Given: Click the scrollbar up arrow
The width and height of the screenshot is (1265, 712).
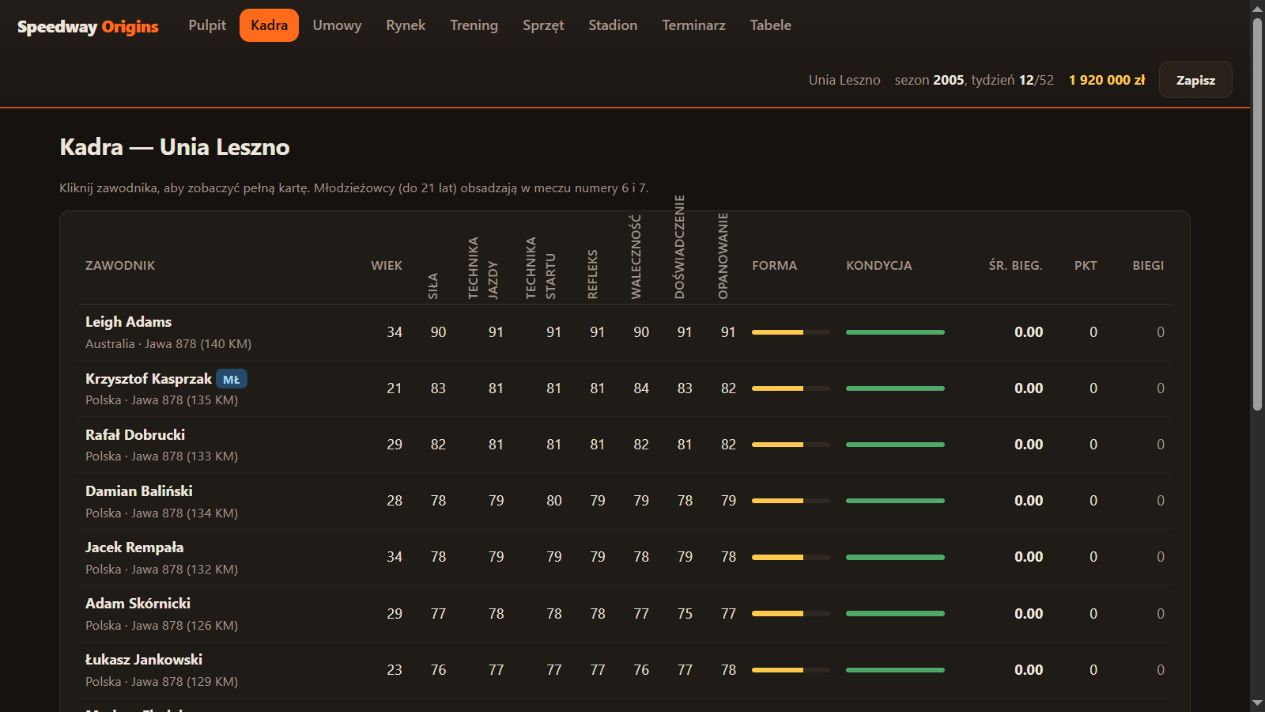Looking at the screenshot, I should 1257,8.
